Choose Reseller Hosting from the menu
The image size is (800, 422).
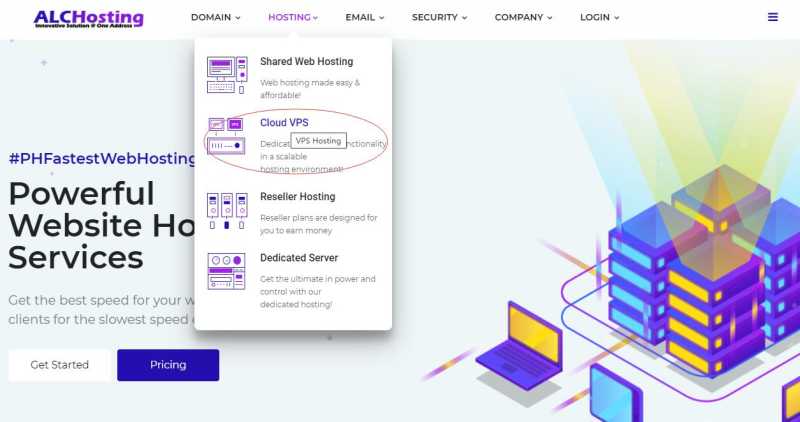[297, 196]
